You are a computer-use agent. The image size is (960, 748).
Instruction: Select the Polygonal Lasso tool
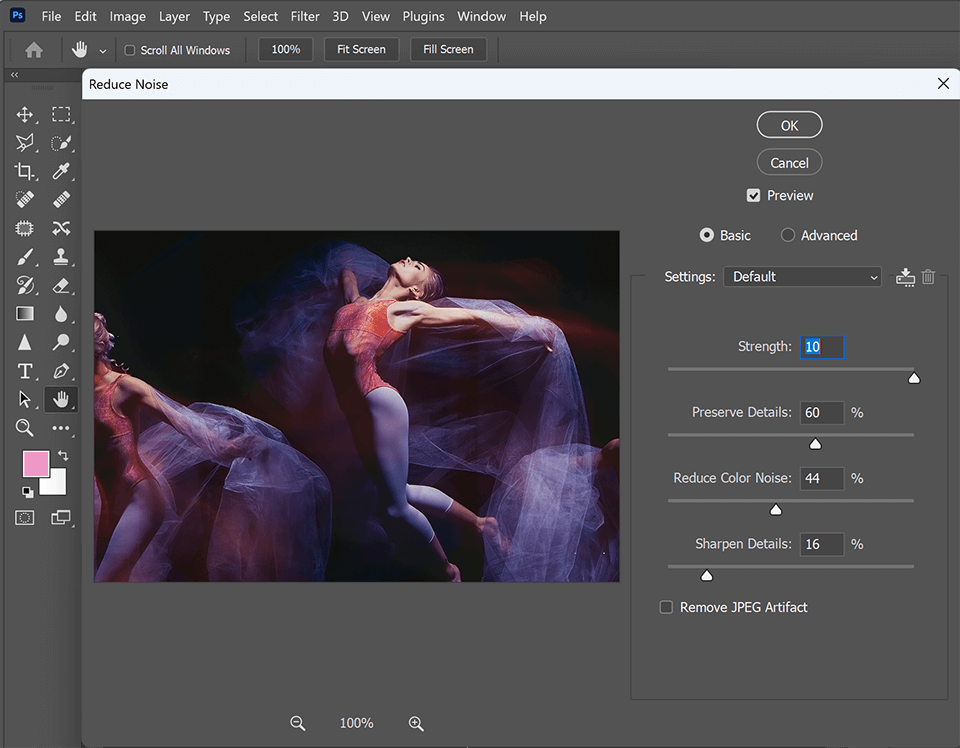coord(24,143)
